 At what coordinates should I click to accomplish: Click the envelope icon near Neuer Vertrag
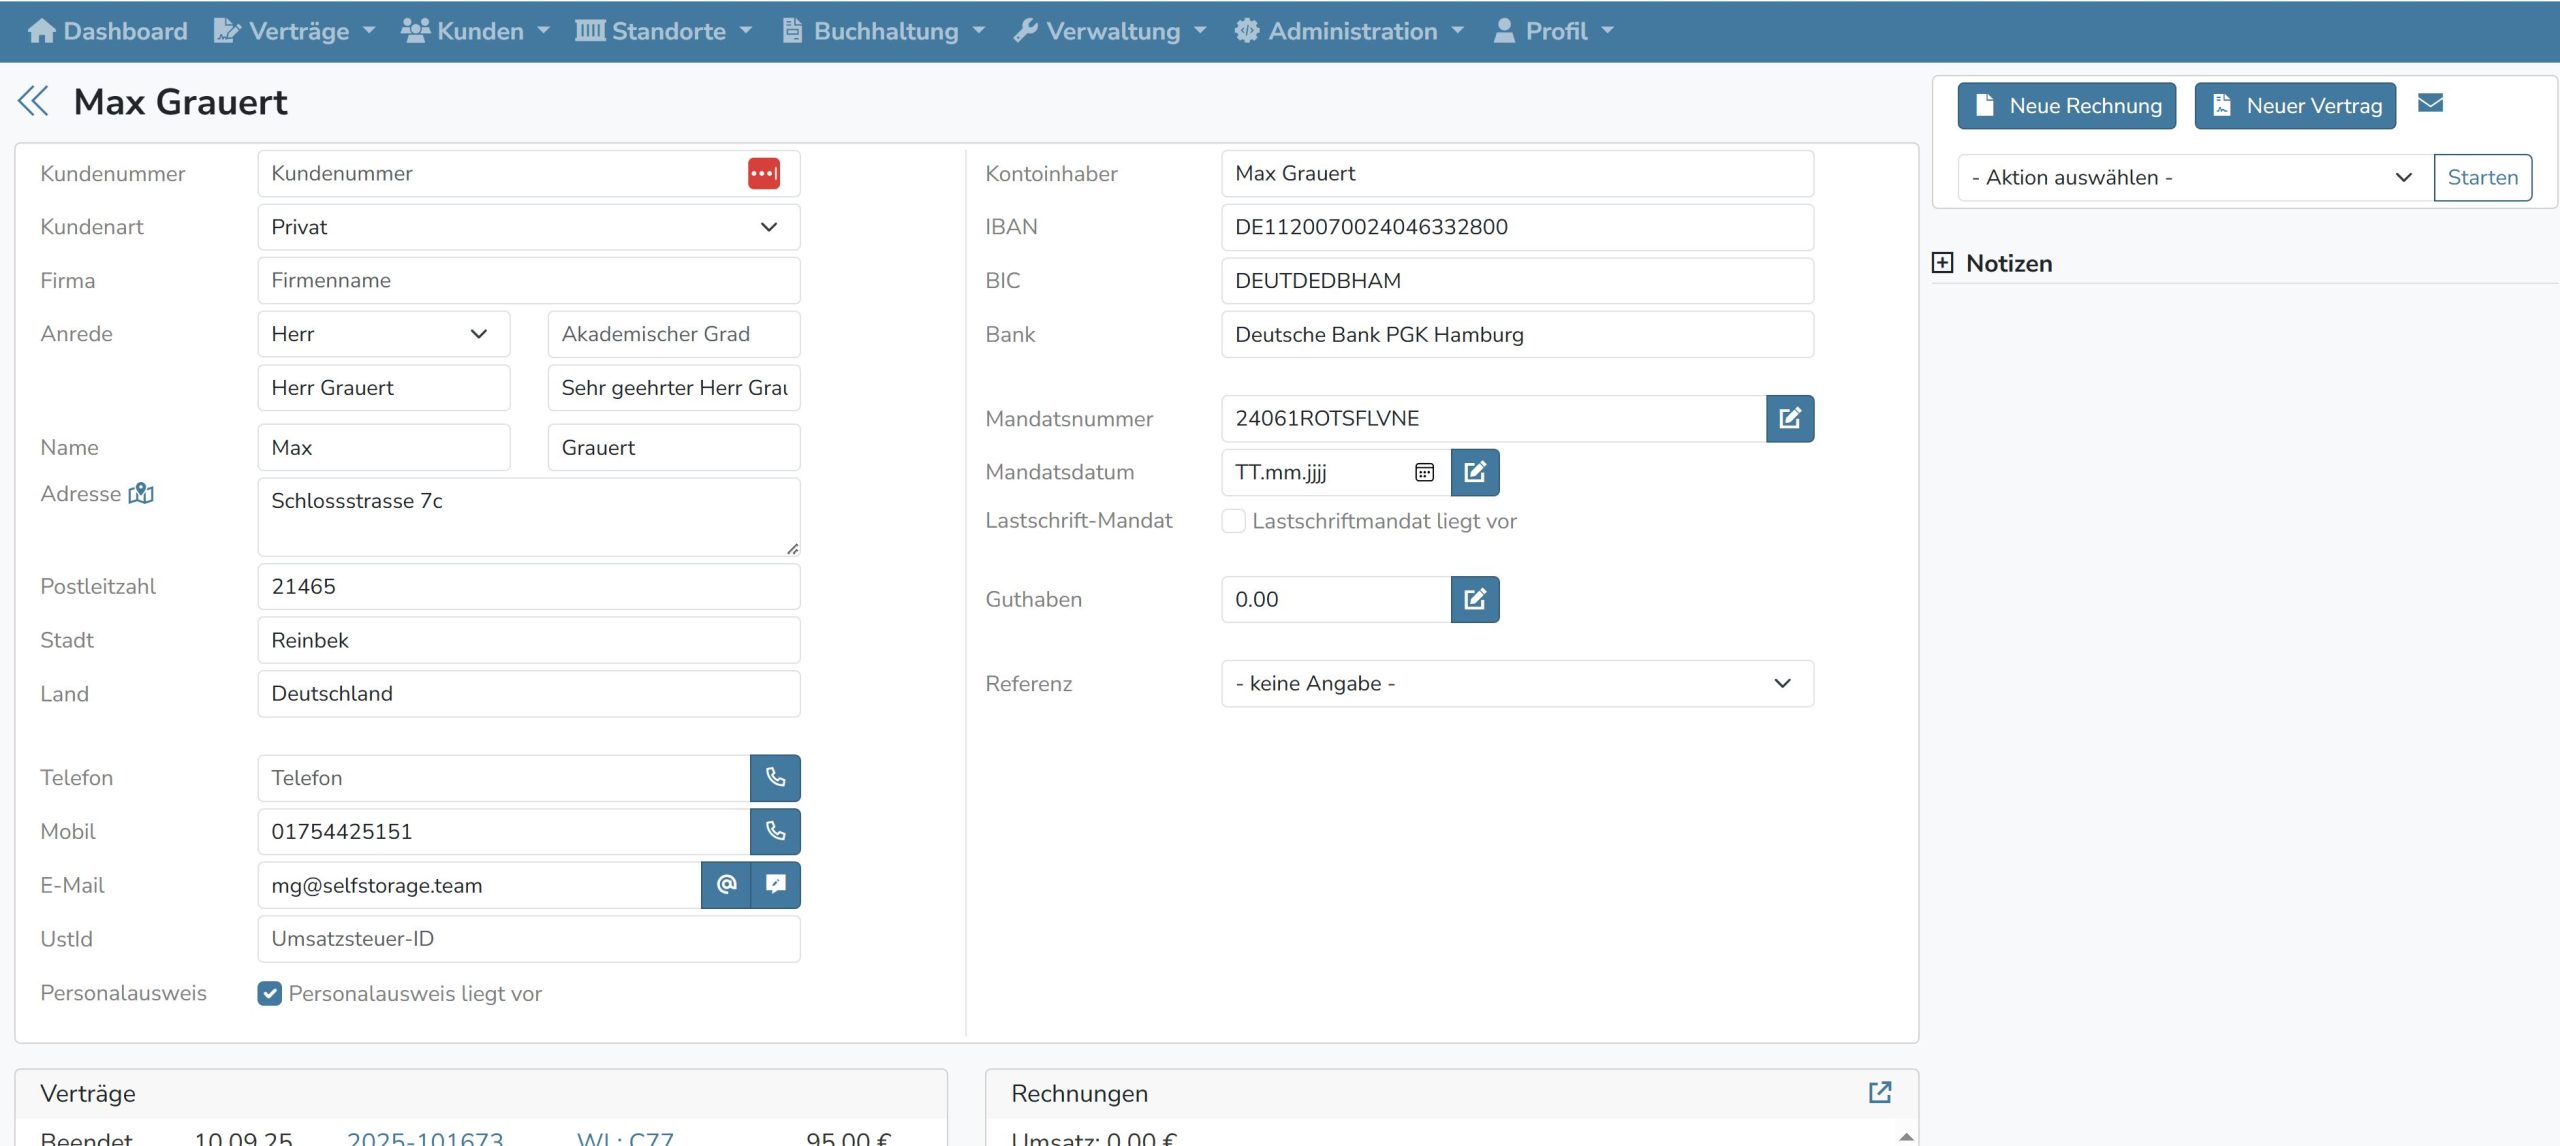pyautogui.click(x=2430, y=103)
